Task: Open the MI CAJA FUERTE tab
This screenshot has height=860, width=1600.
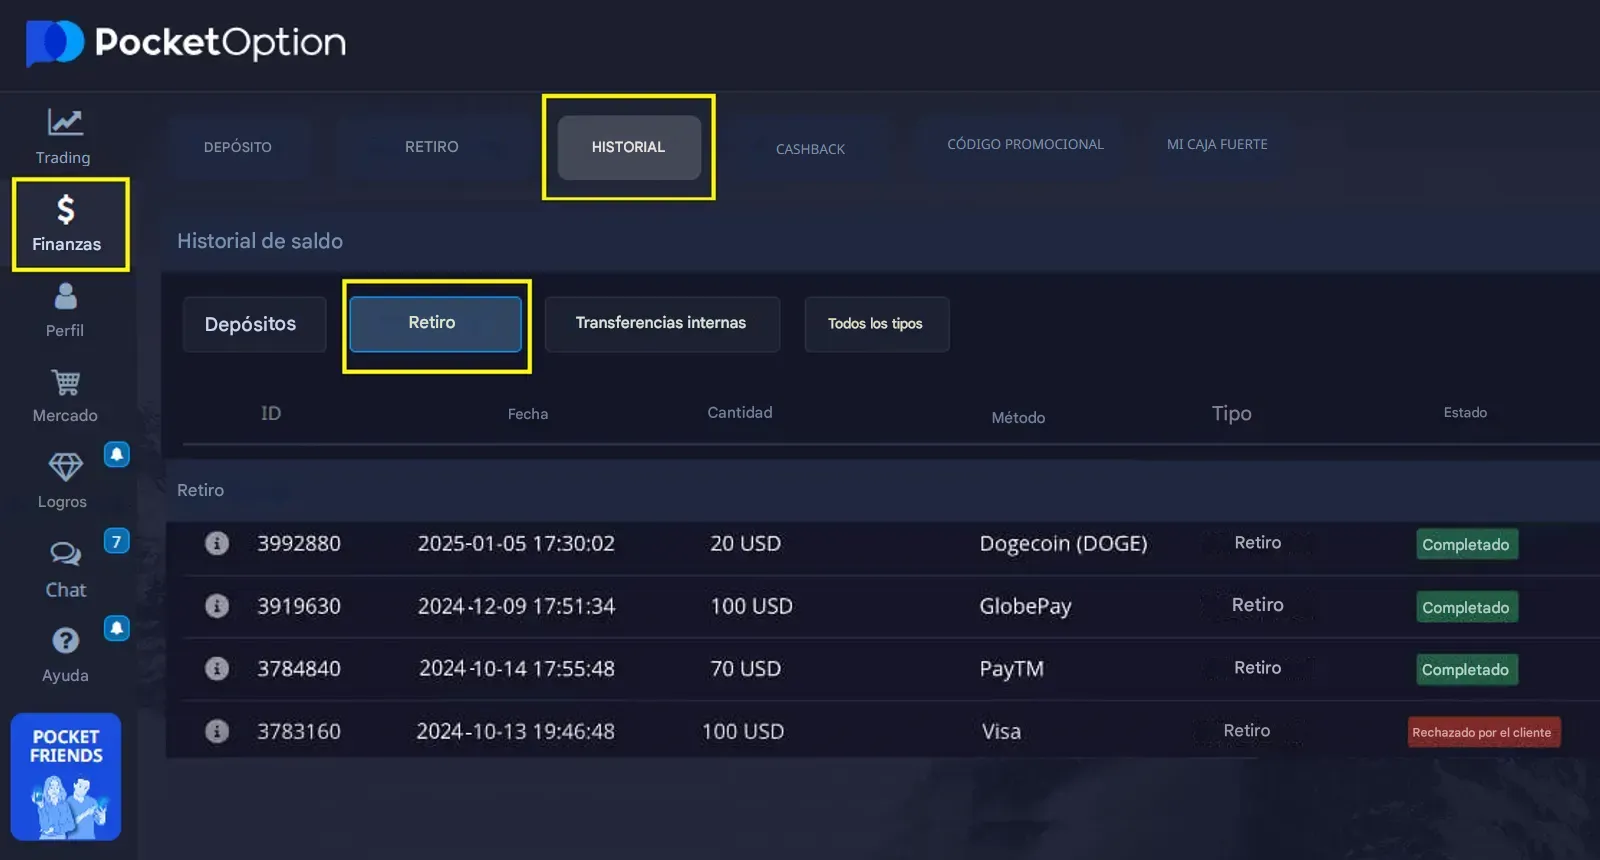Action: click(1217, 145)
